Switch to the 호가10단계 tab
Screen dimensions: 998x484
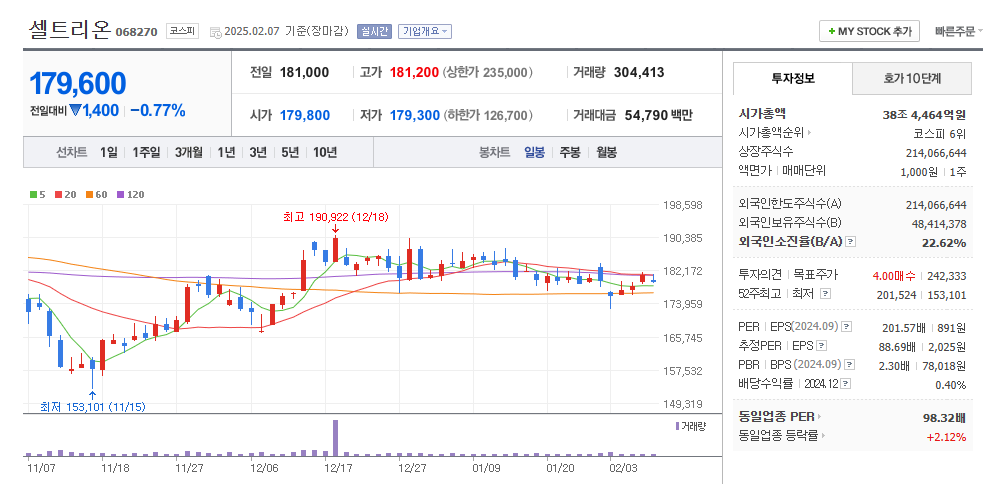click(x=912, y=78)
